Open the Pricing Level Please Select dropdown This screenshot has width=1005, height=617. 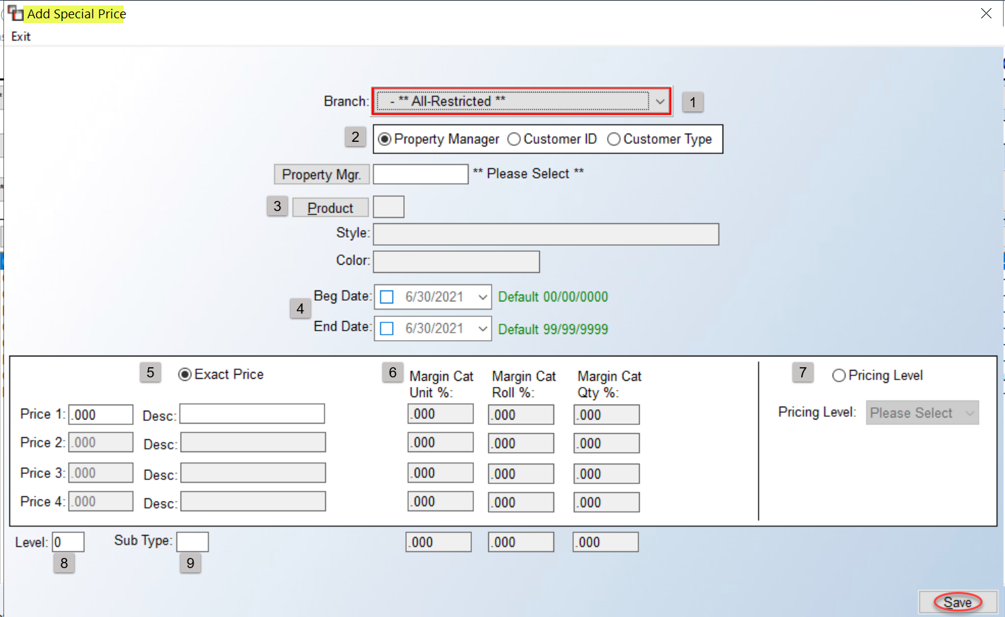click(922, 413)
